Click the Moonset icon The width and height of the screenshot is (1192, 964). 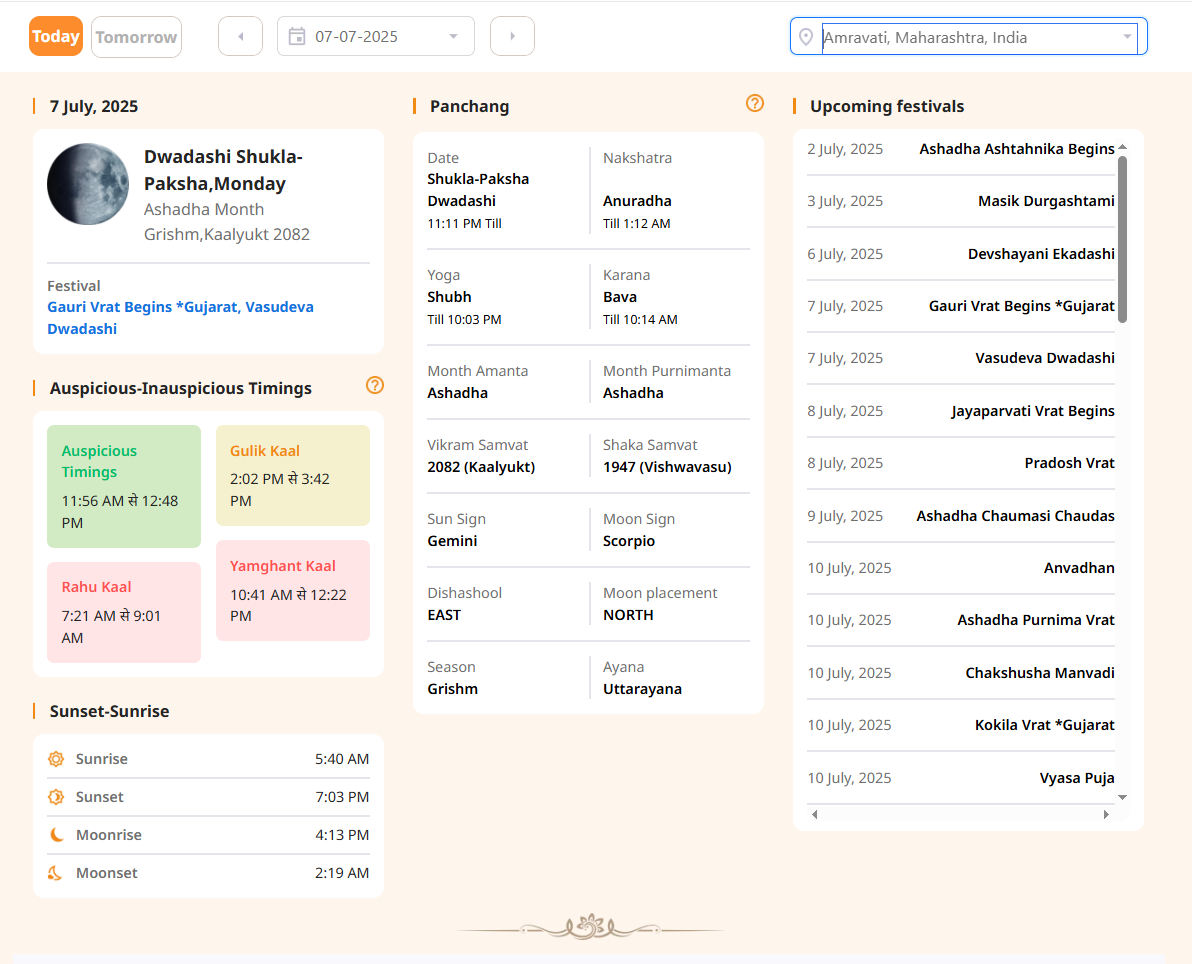56,873
